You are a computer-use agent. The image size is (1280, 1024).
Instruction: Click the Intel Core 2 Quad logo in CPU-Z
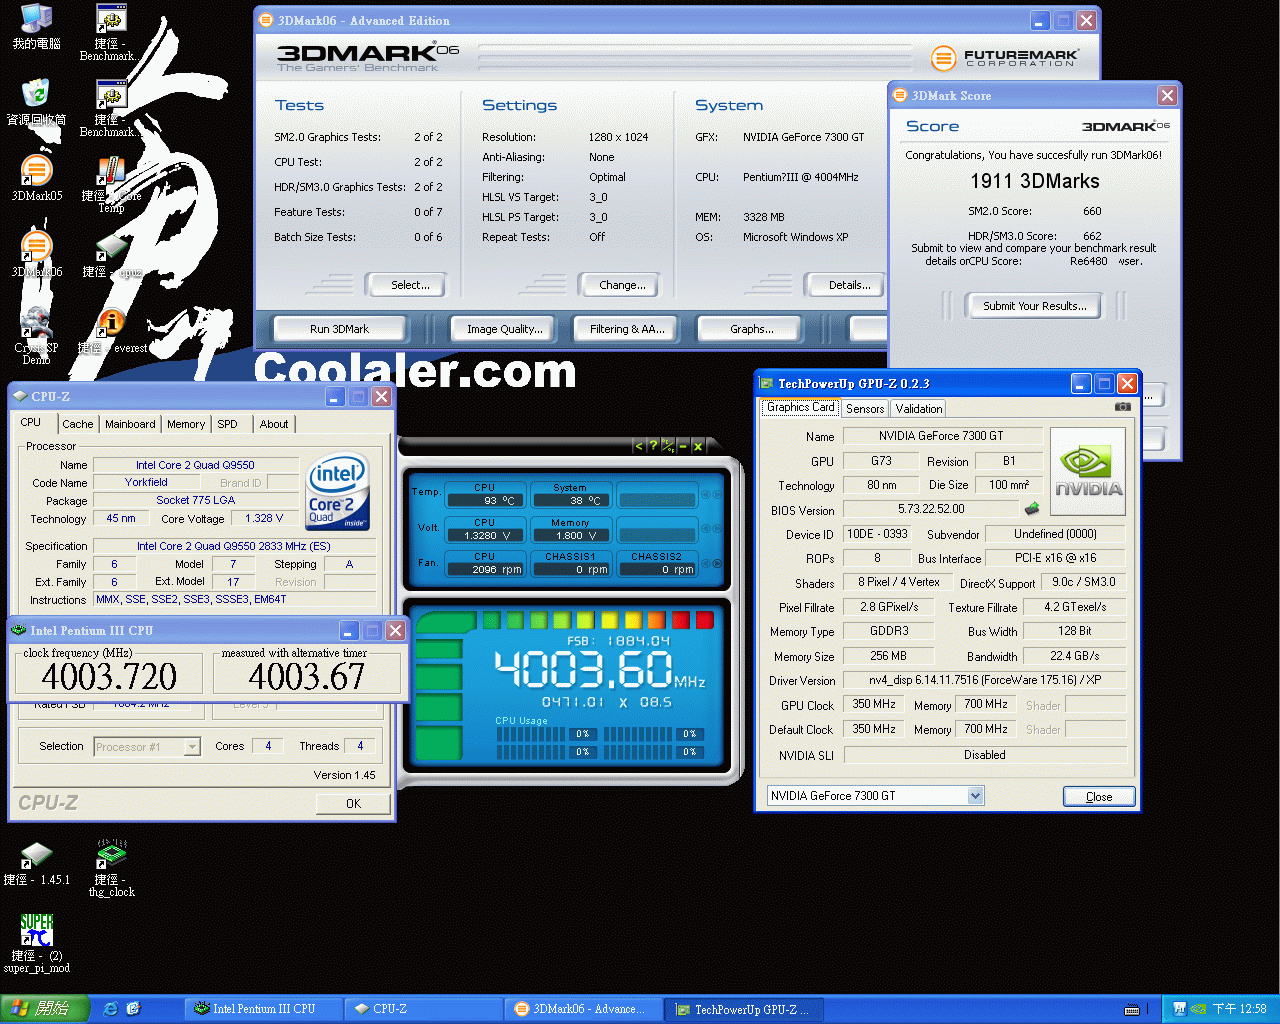[x=337, y=491]
